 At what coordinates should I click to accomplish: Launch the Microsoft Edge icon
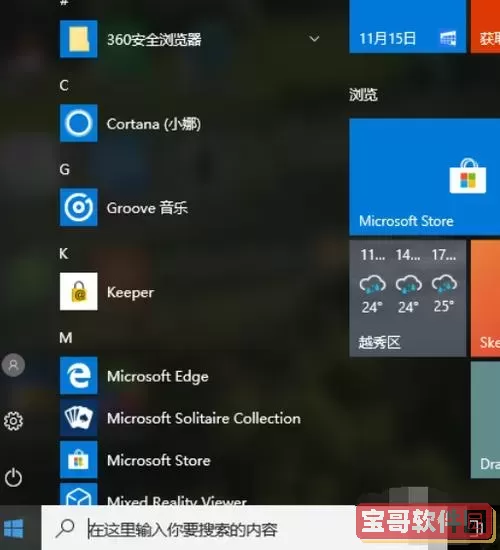pos(79,376)
